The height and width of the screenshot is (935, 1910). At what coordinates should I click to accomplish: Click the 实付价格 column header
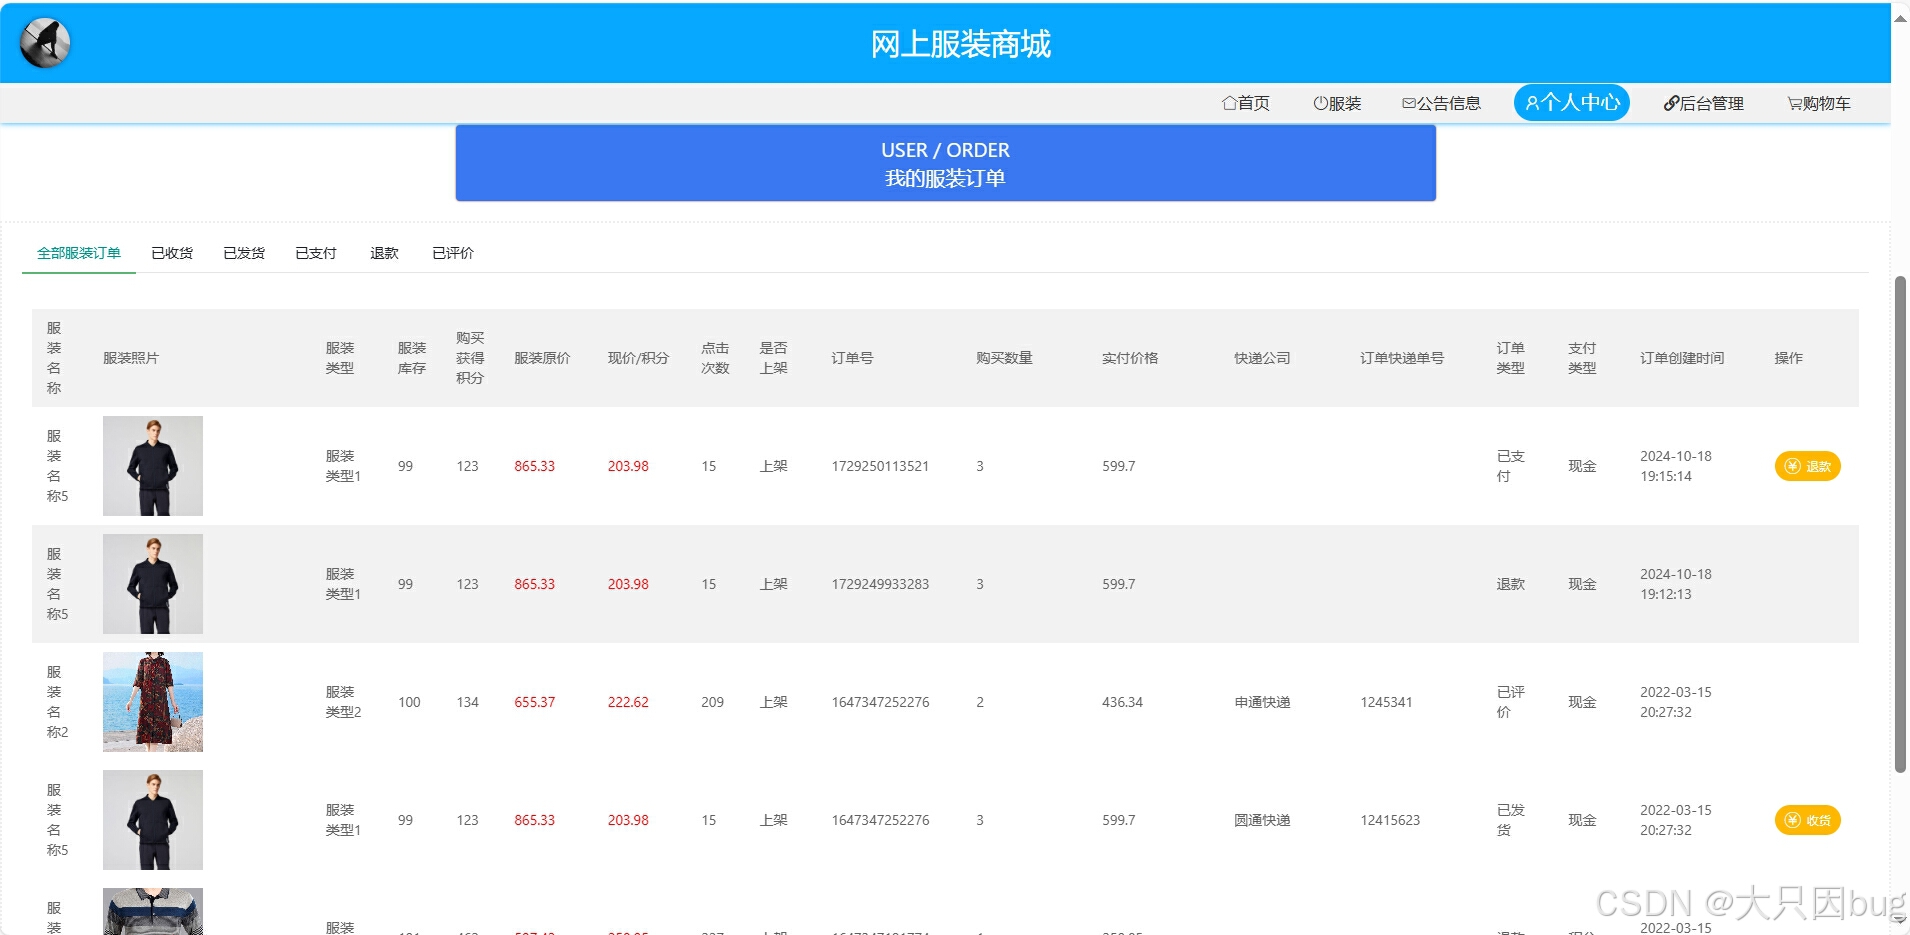pyautogui.click(x=1130, y=358)
